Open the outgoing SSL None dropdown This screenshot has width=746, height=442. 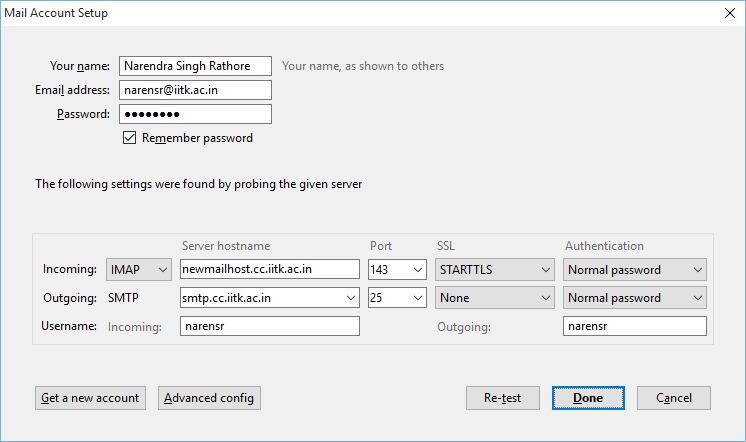(x=494, y=298)
